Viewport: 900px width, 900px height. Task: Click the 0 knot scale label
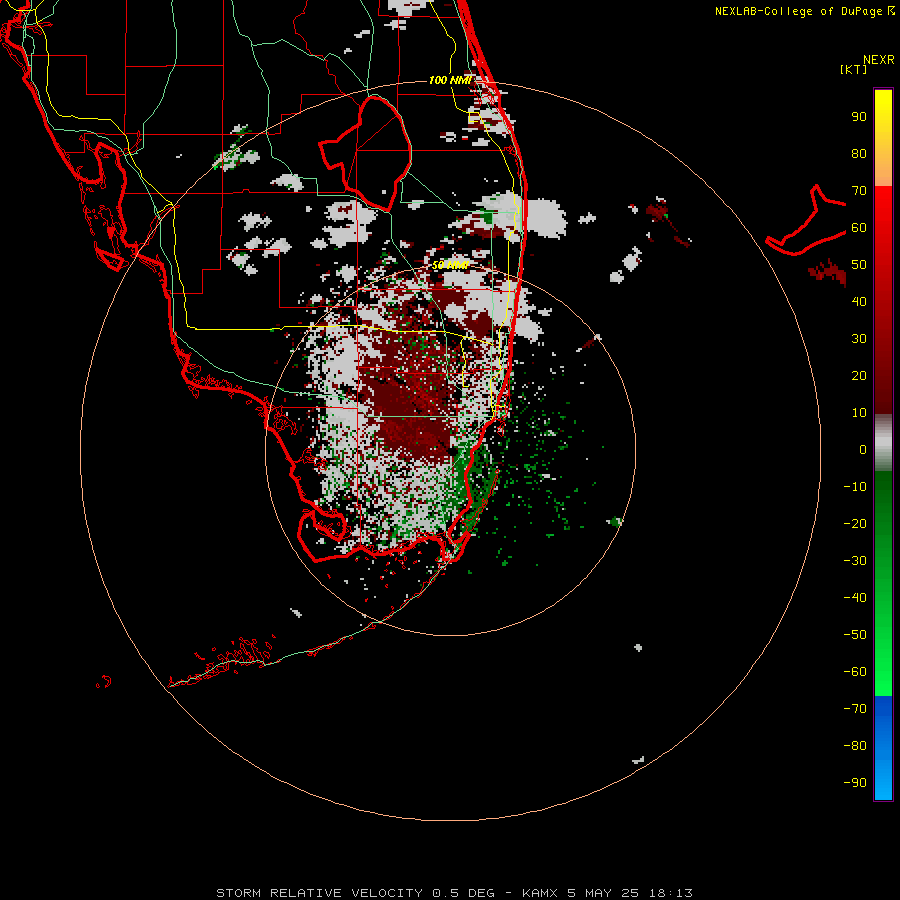(x=863, y=449)
